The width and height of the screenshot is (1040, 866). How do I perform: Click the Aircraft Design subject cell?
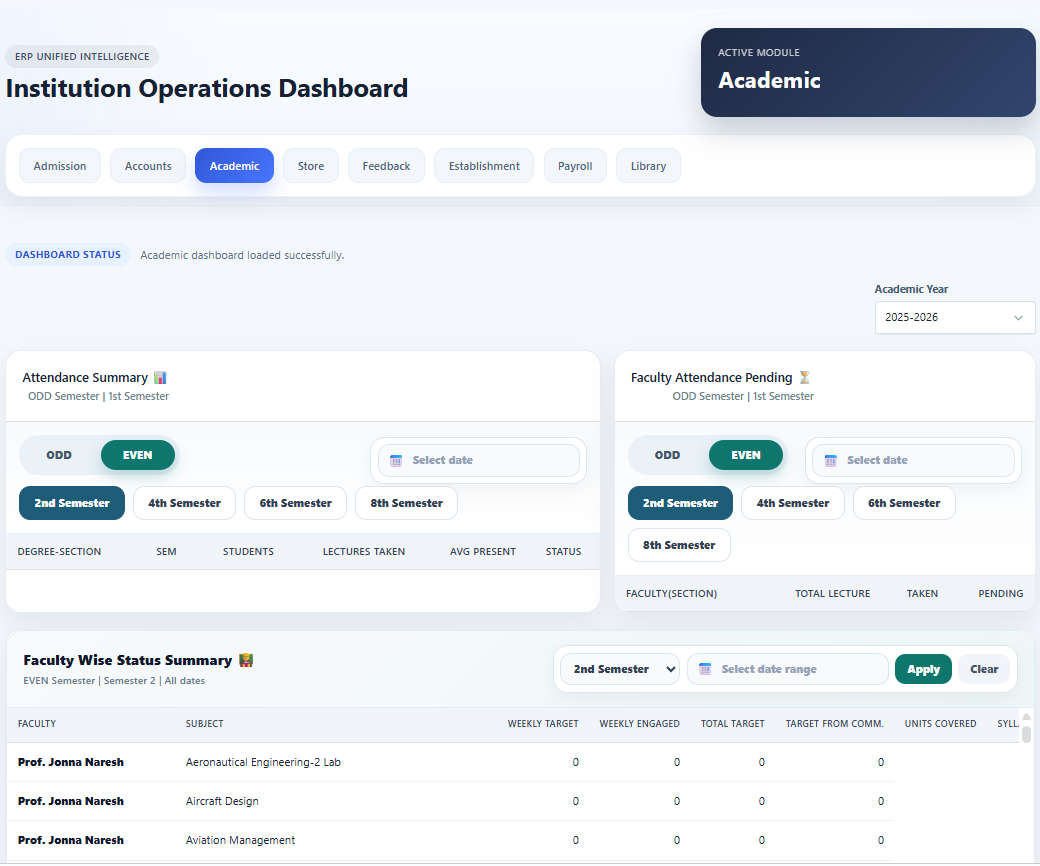(222, 801)
